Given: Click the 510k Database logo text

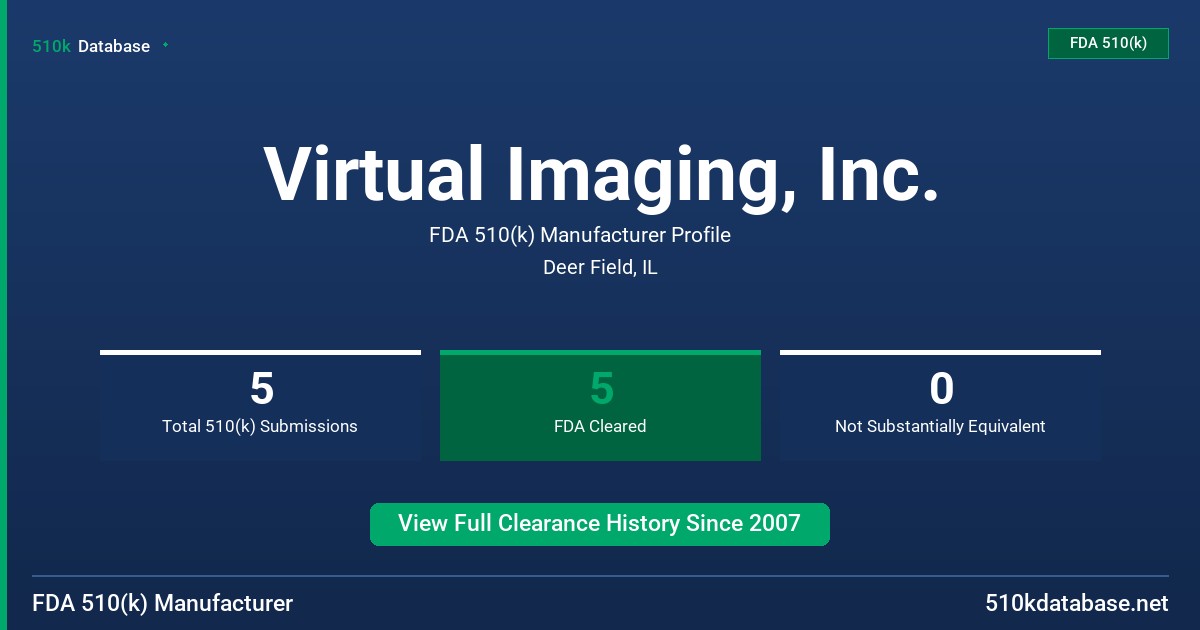Looking at the screenshot, I should [91, 46].
